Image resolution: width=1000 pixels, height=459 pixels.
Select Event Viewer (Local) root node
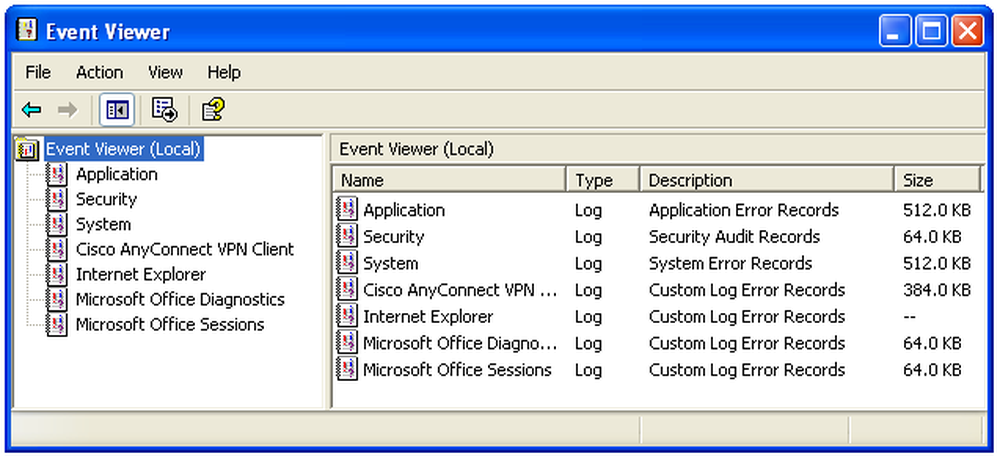pyautogui.click(x=124, y=149)
